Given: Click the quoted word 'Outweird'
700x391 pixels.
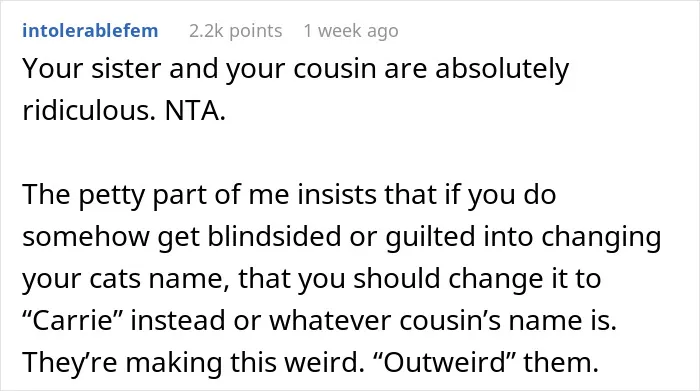Looking at the screenshot, I should click(444, 362).
